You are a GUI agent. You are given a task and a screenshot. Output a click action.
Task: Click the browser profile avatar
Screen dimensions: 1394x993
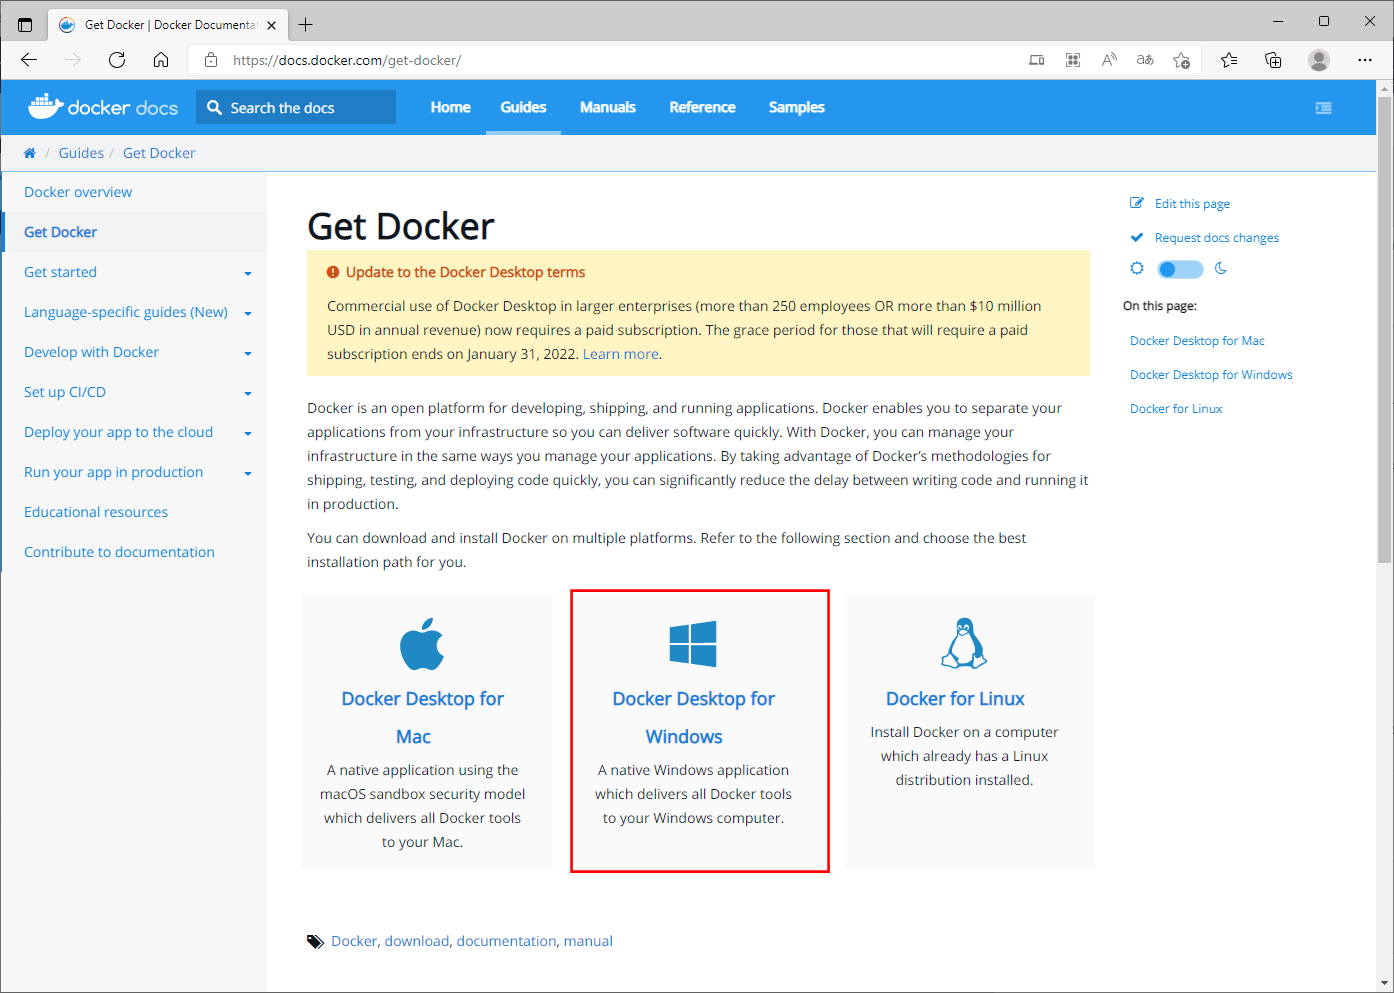(1319, 60)
